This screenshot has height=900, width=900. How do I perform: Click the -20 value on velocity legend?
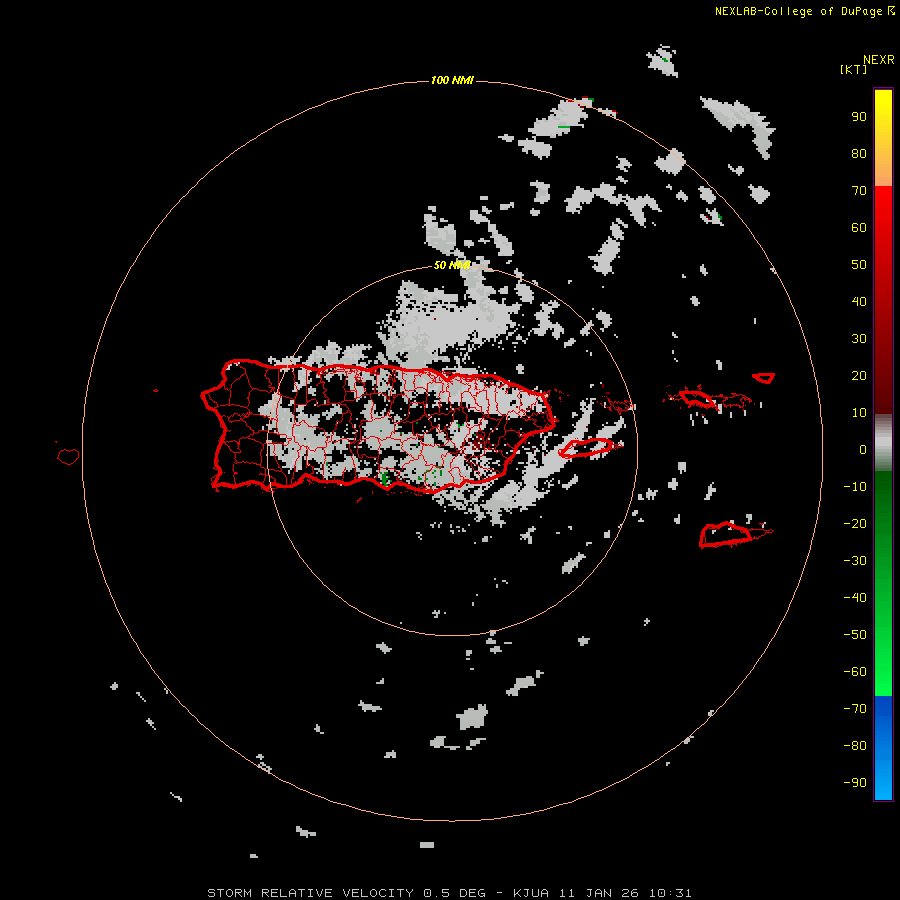(x=855, y=524)
